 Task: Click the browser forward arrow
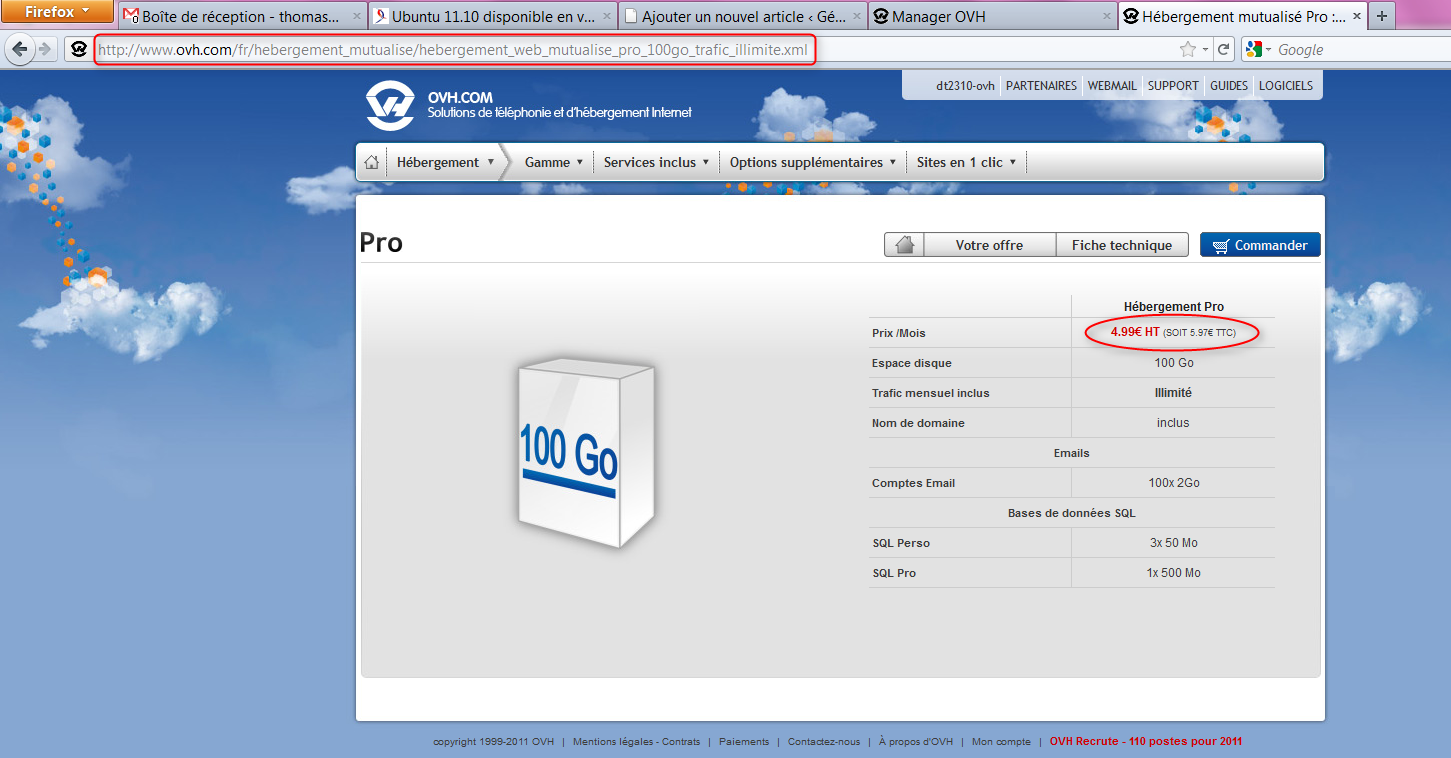coord(46,49)
